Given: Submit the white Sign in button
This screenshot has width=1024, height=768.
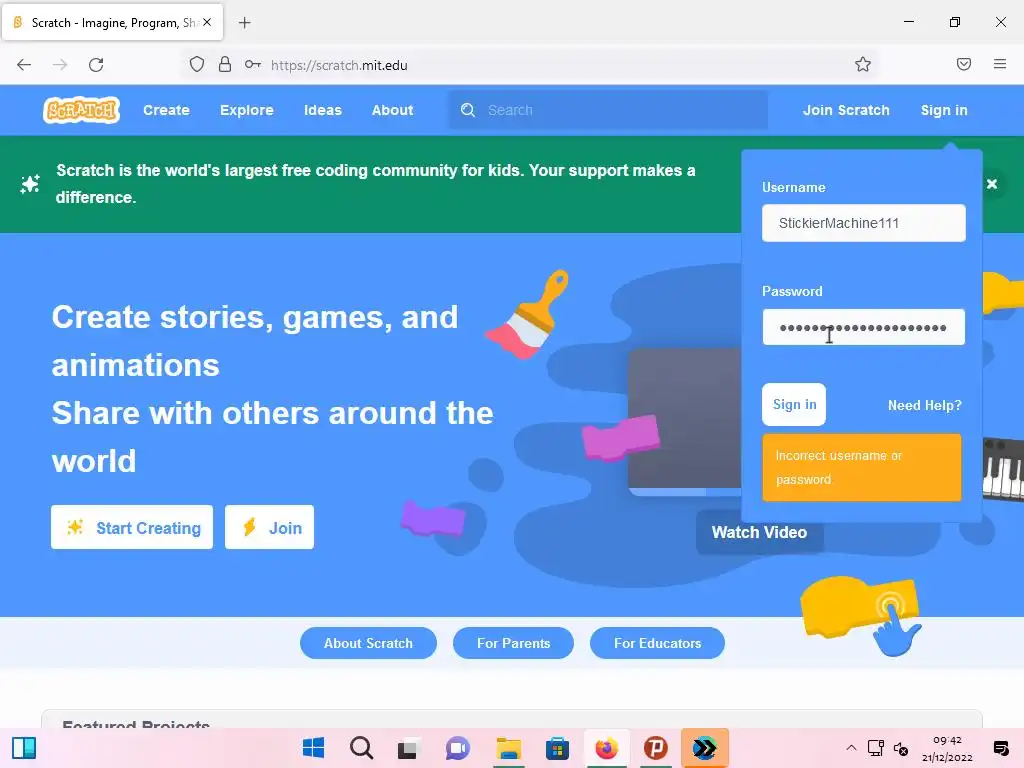Looking at the screenshot, I should (794, 404).
